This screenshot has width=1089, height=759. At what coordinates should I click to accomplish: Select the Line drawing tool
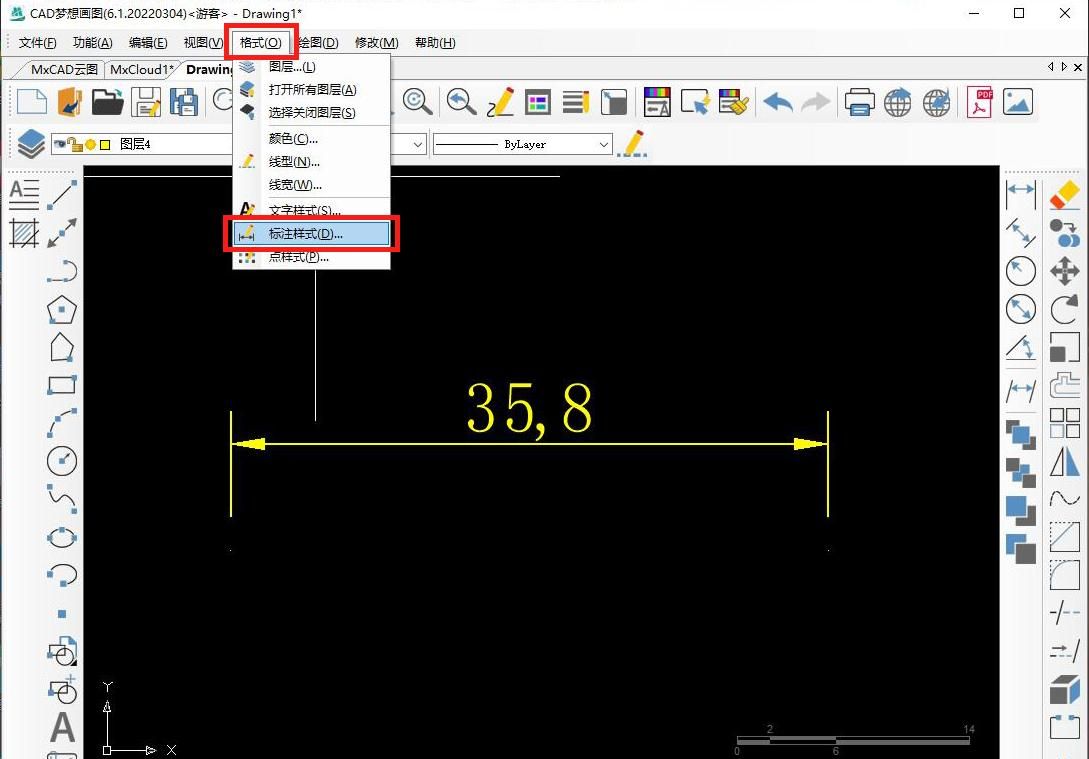click(62, 194)
